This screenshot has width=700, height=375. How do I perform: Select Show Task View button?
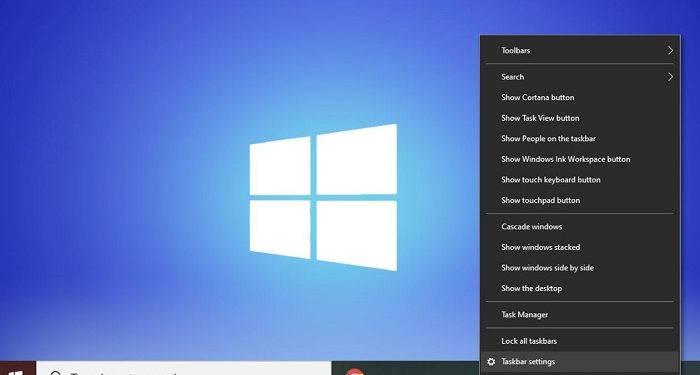580,118
